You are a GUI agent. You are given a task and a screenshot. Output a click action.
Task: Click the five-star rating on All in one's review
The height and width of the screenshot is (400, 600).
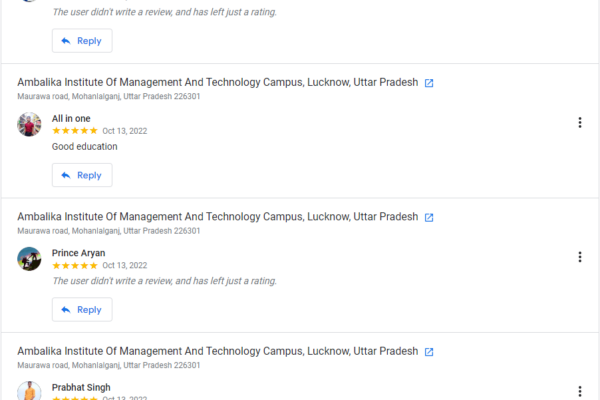75,131
